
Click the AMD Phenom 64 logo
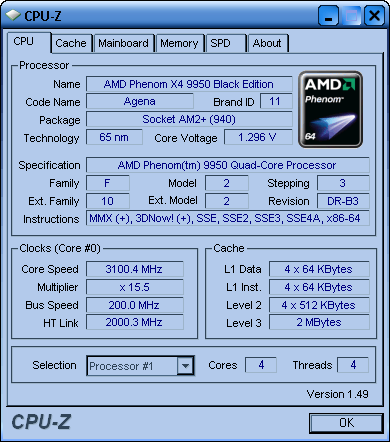[330, 109]
